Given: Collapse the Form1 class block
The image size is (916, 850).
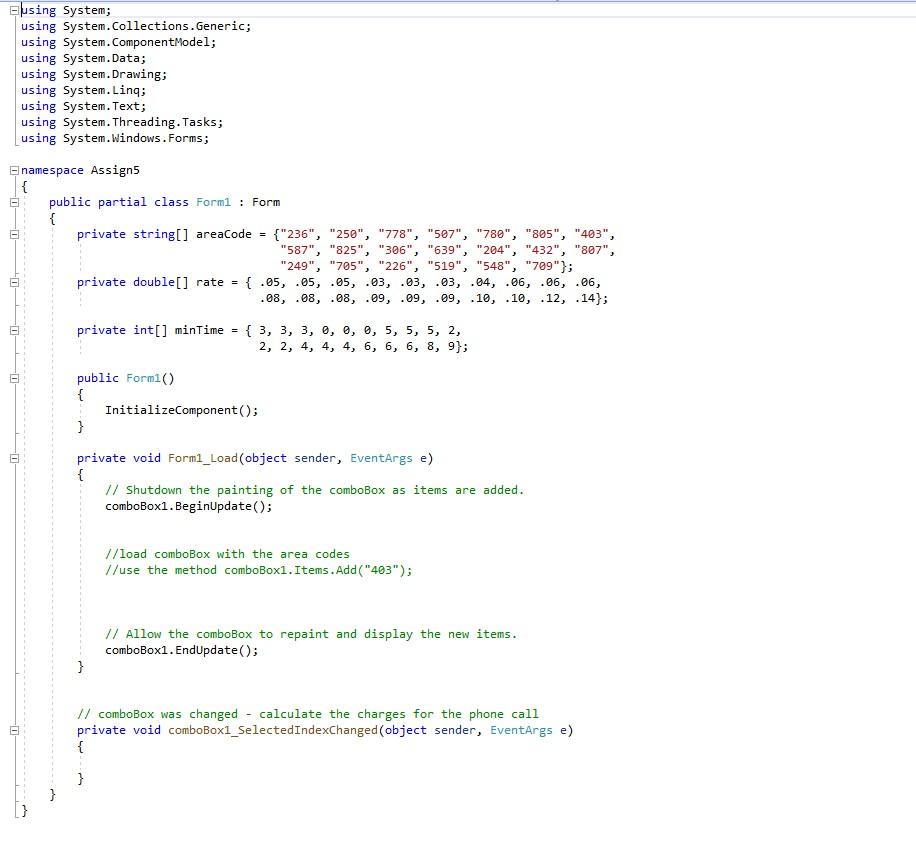Looking at the screenshot, I should point(14,203).
